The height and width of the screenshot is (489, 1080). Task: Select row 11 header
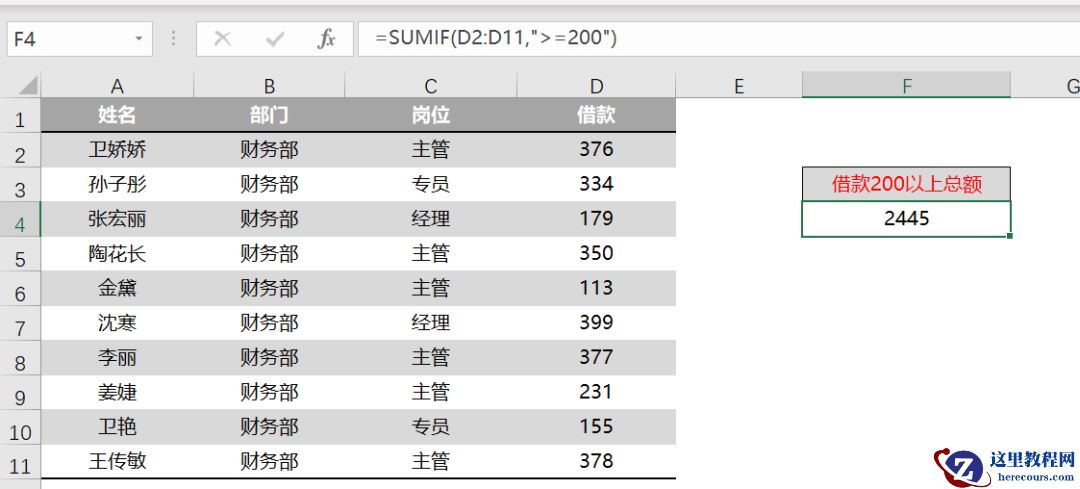(20, 464)
